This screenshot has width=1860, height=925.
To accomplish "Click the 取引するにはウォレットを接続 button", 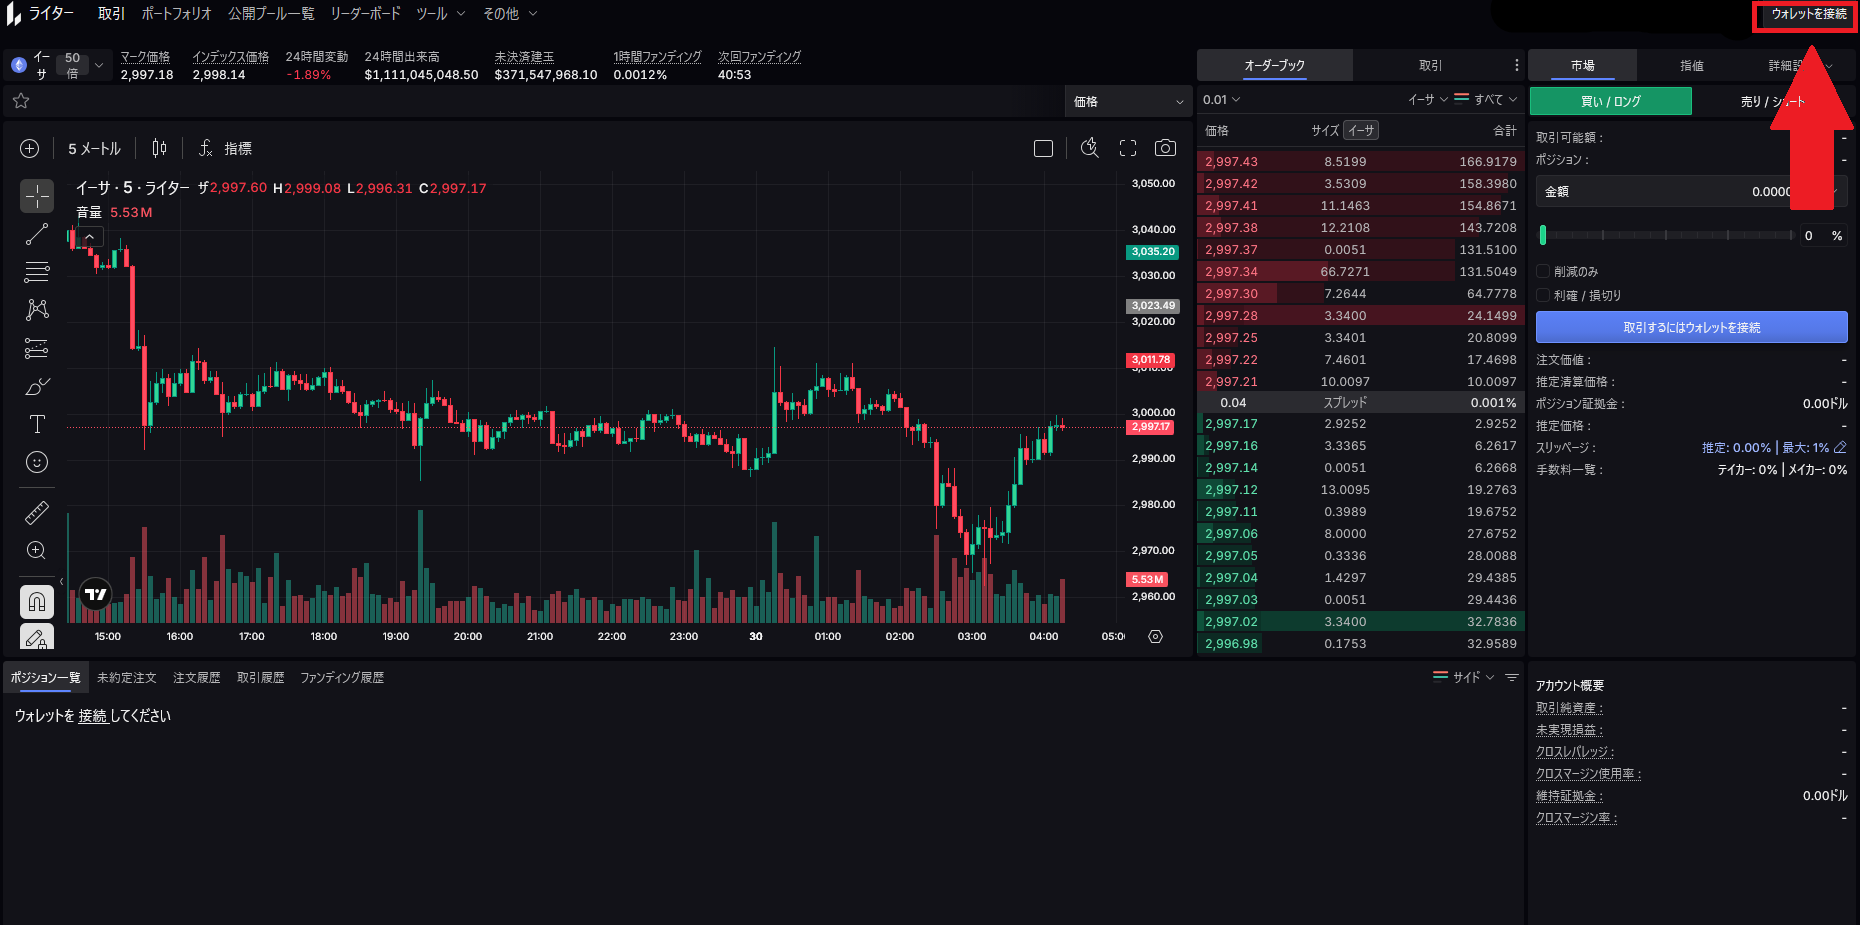I will pos(1691,327).
